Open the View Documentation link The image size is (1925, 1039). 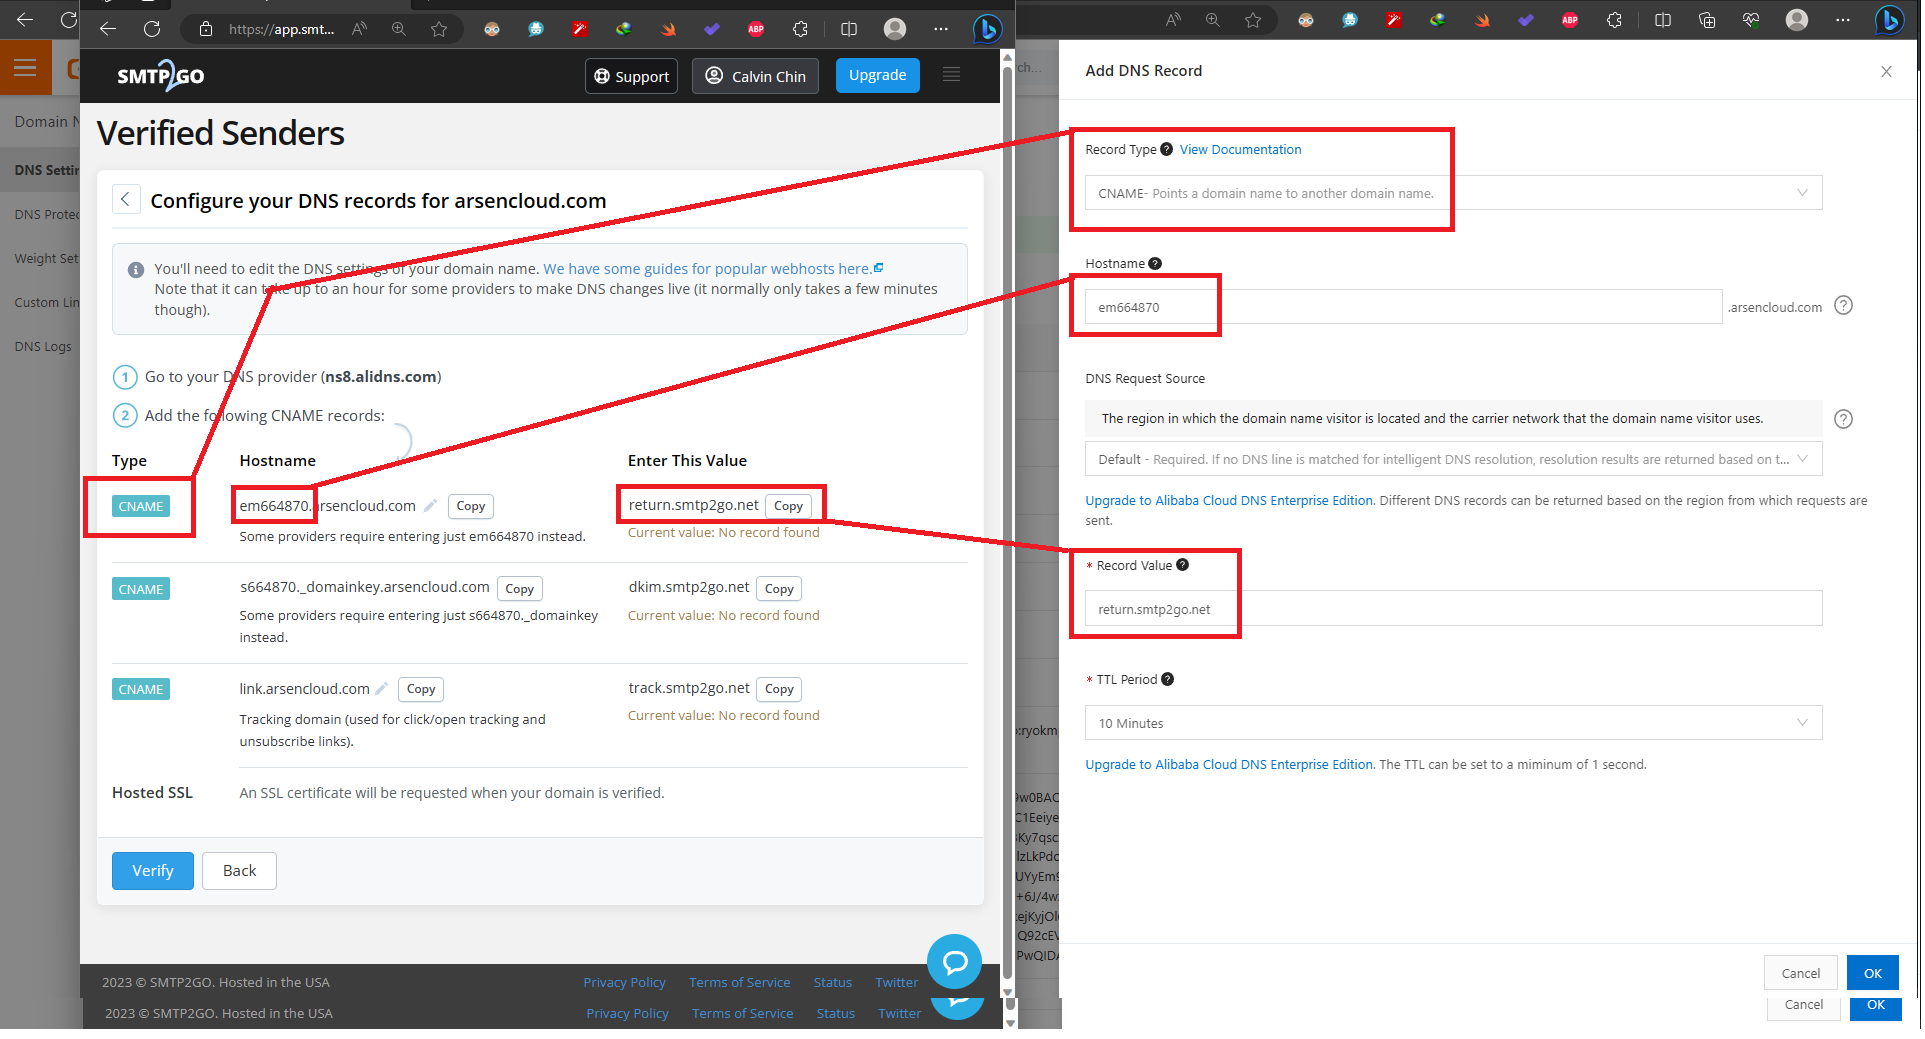tap(1240, 149)
